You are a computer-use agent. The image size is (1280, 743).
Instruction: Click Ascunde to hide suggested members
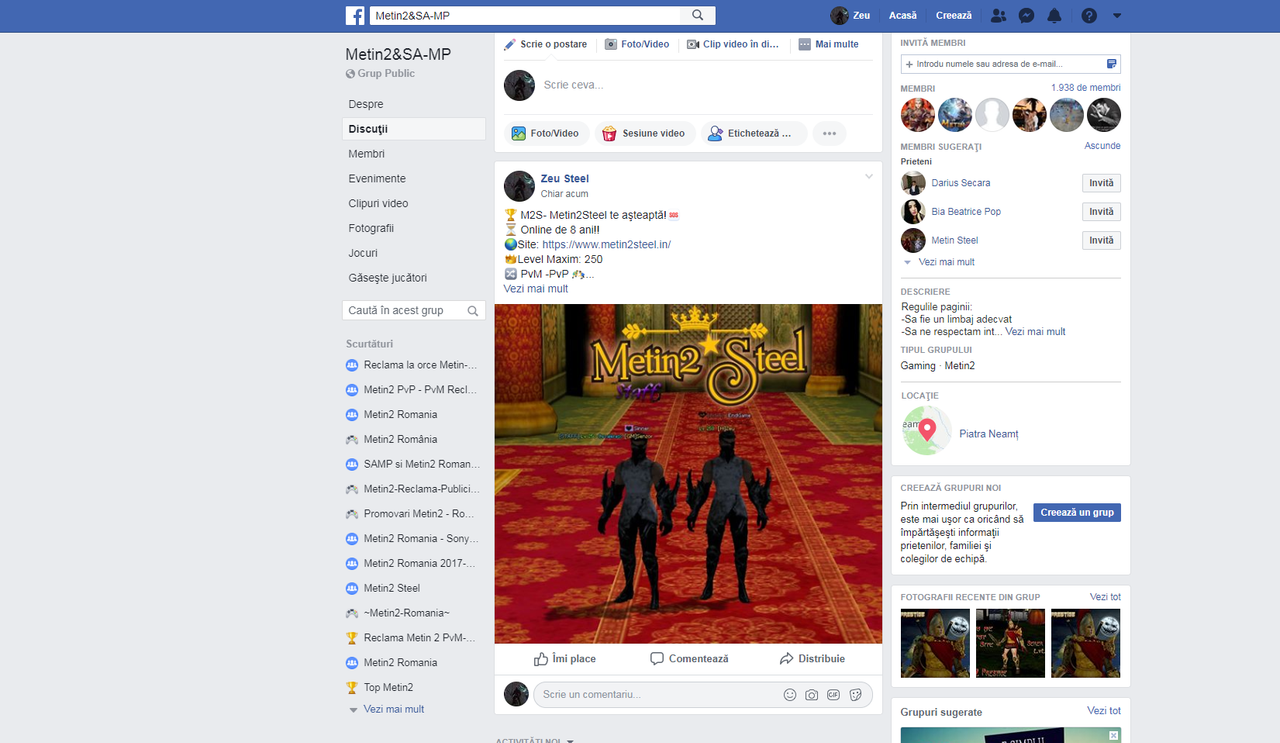pyautogui.click(x=1102, y=146)
